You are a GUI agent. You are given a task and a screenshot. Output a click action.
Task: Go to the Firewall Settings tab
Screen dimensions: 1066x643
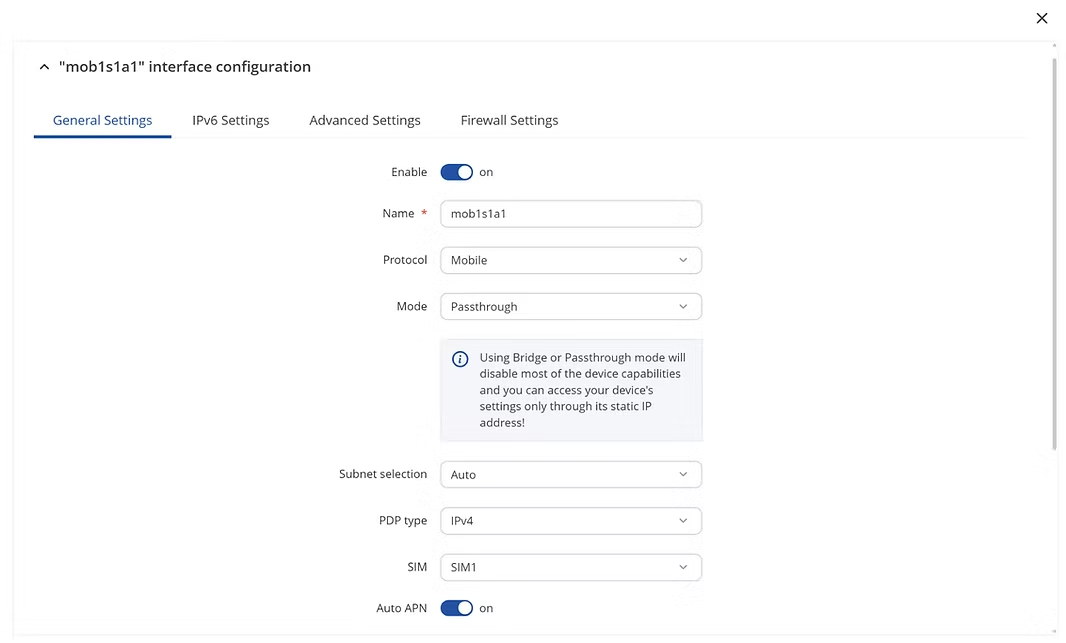click(509, 120)
